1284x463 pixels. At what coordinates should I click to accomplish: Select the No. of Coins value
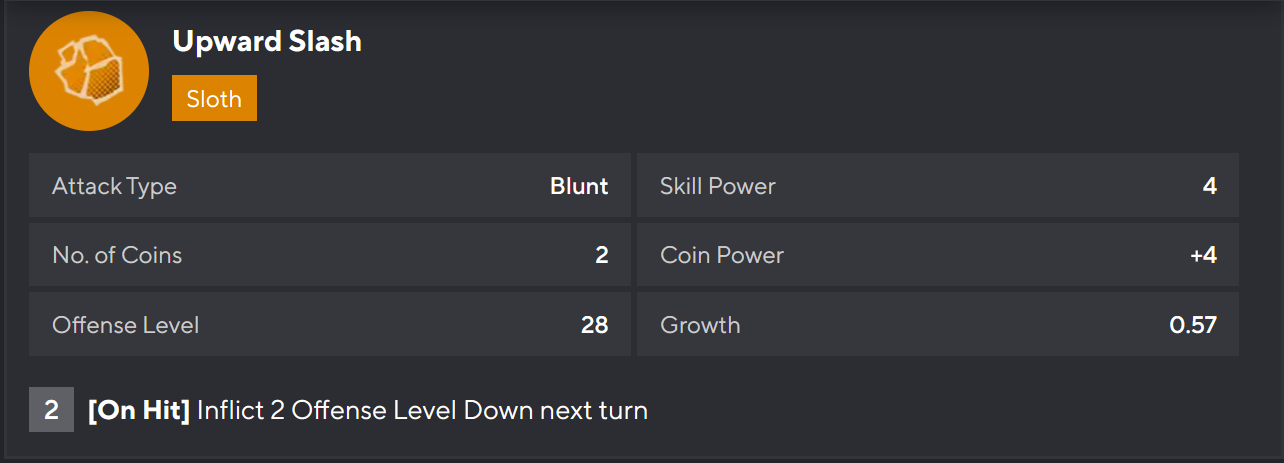pos(601,255)
